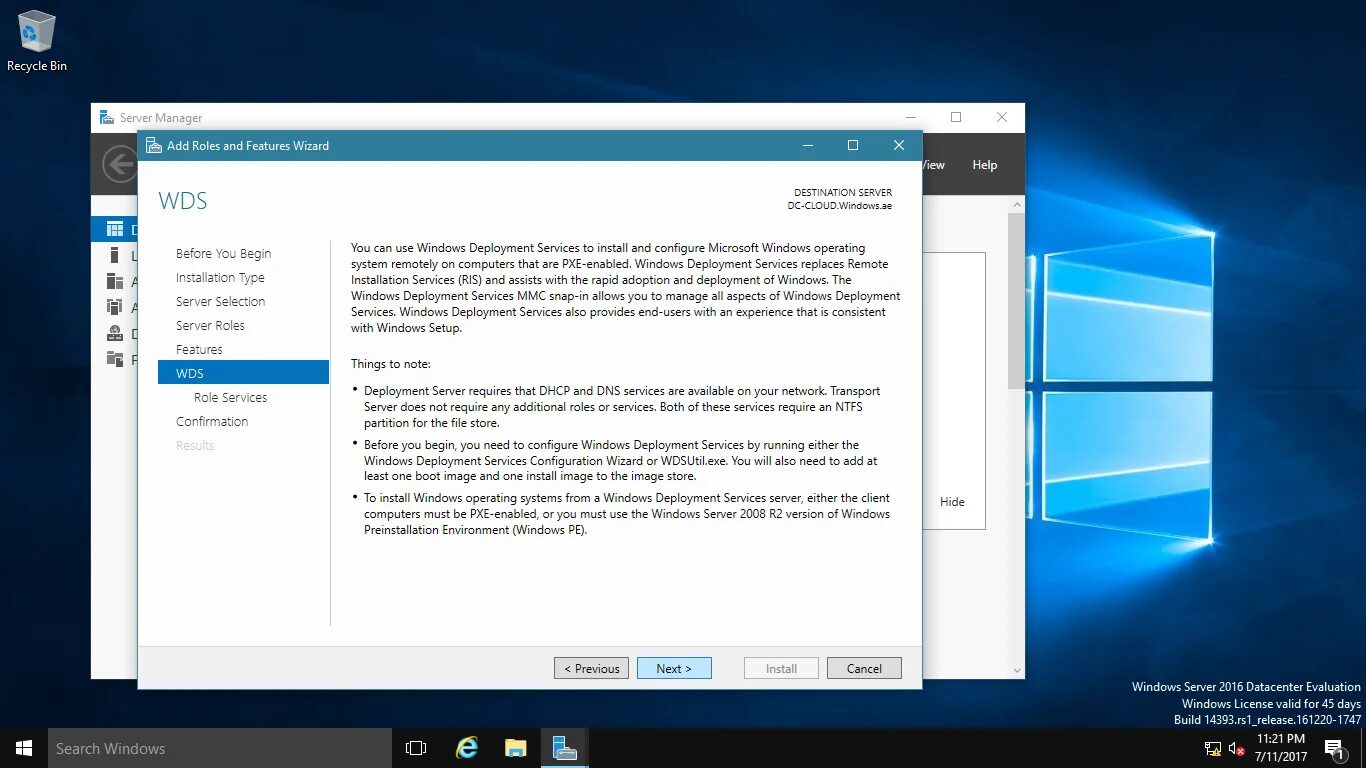Open Task View in the taskbar
This screenshot has height=768, width=1366.
[416, 748]
